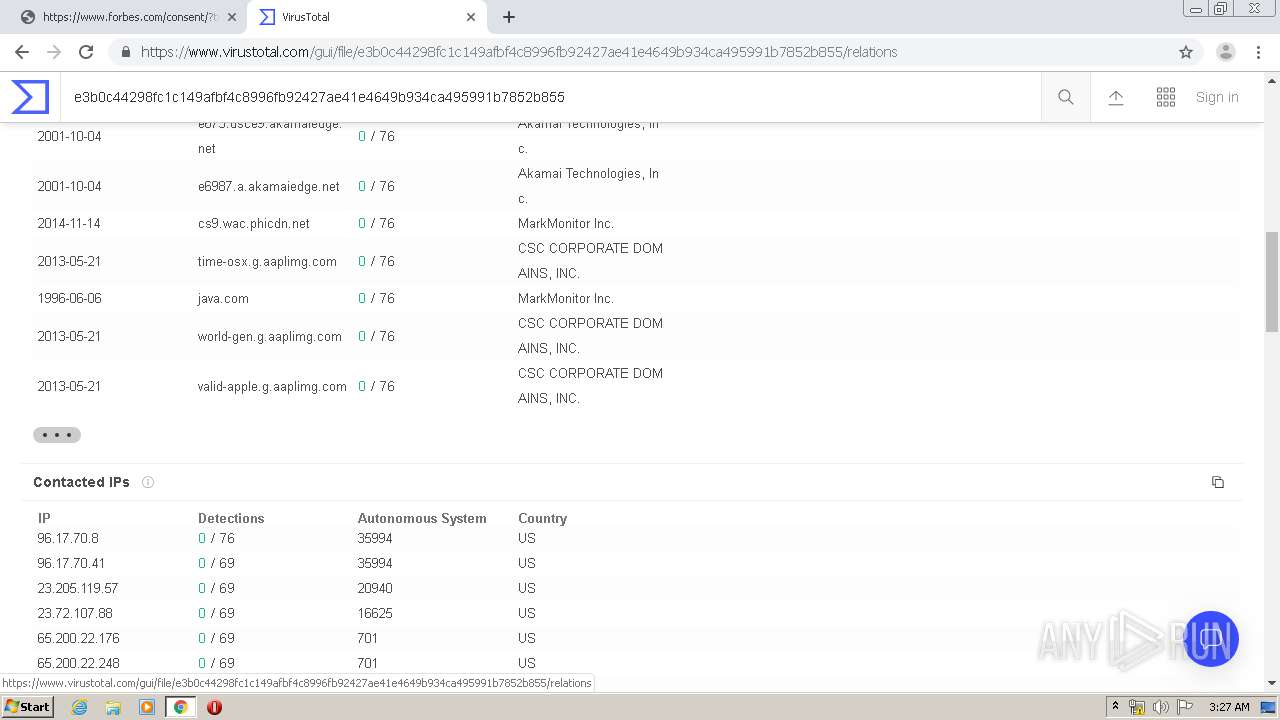The width and height of the screenshot is (1280, 720).
Task: Click the action center flag icon
Action: click(x=1185, y=707)
